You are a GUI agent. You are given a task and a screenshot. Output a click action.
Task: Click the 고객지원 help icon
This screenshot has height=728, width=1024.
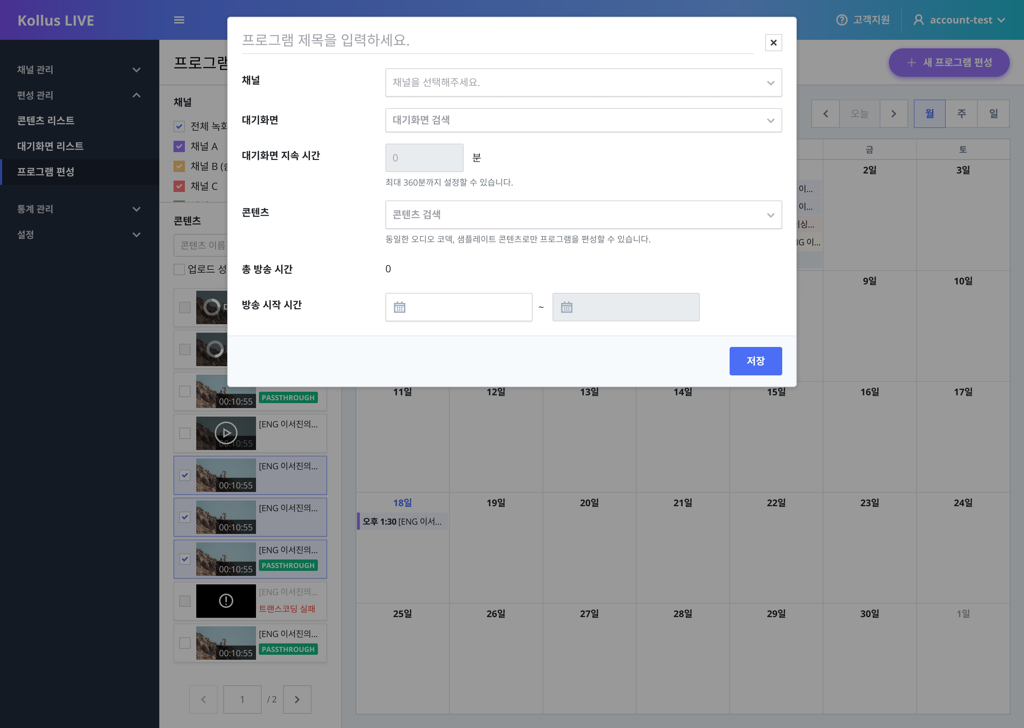click(x=841, y=20)
